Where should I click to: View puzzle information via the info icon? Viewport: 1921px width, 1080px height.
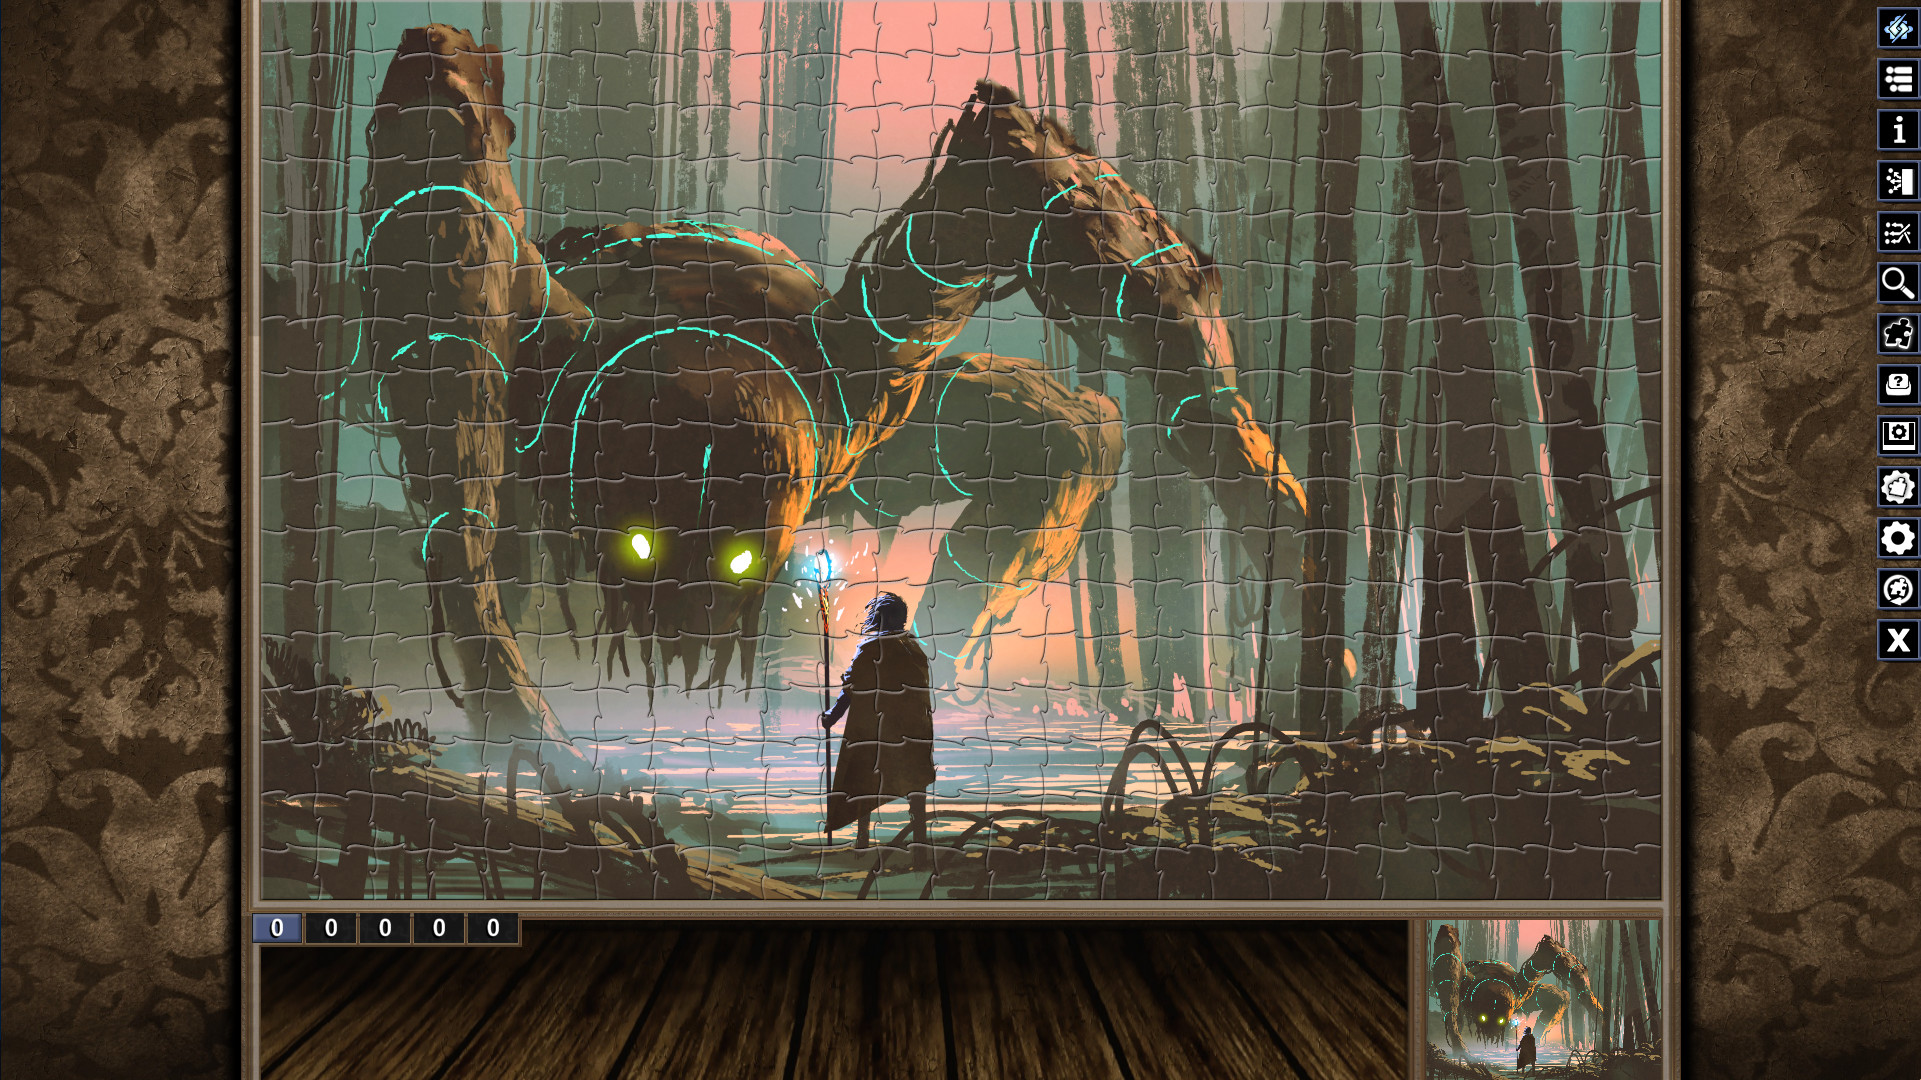click(x=1897, y=130)
